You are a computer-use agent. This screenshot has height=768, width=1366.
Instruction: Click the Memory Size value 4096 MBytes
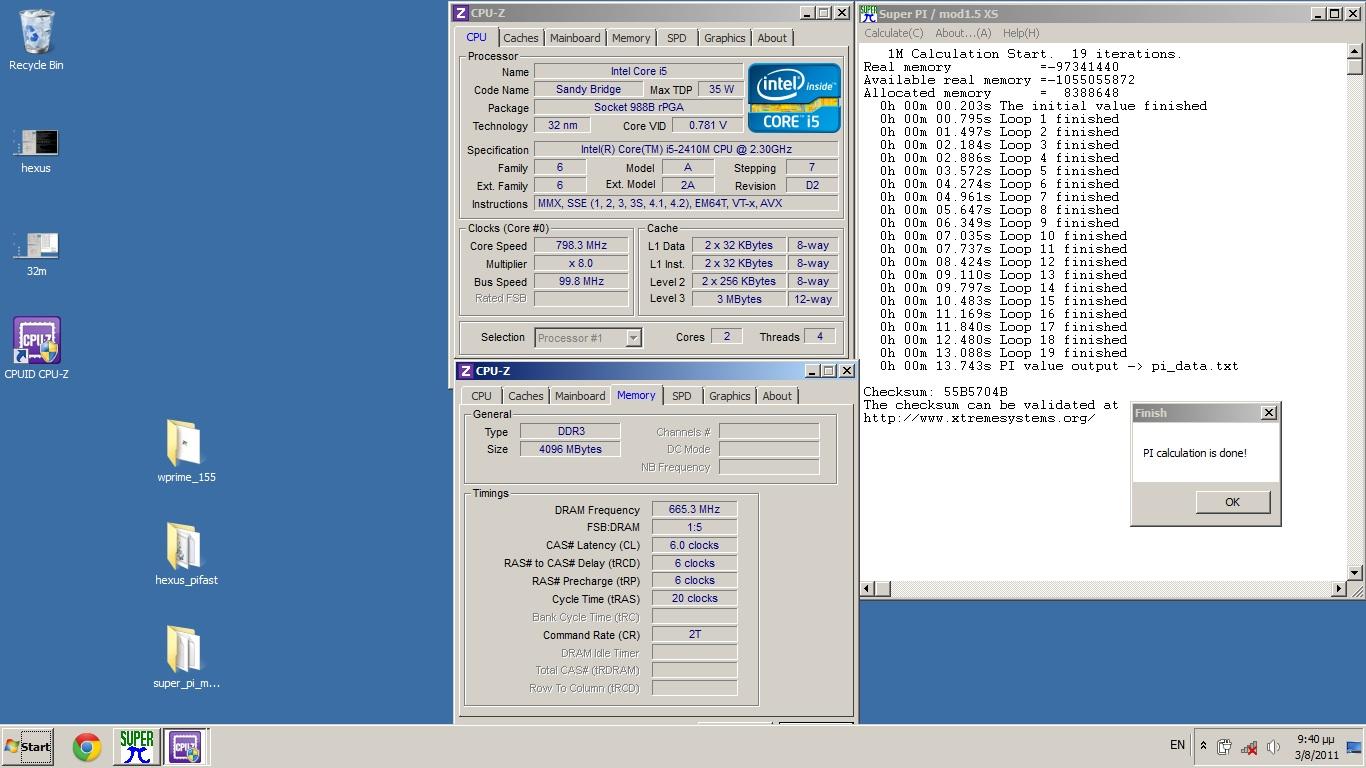pos(570,449)
